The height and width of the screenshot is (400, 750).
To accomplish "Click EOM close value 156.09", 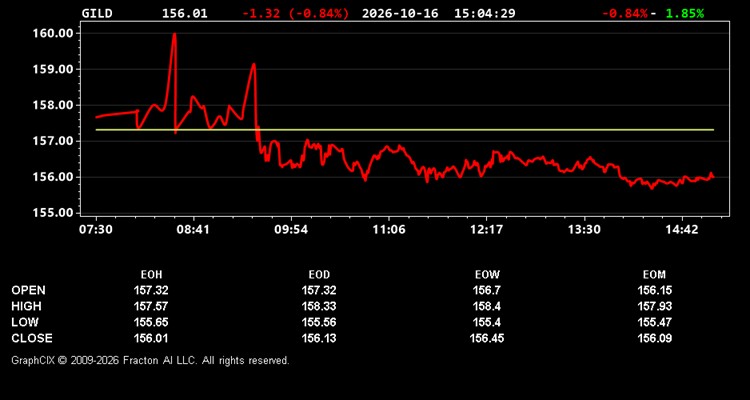I will click(654, 338).
